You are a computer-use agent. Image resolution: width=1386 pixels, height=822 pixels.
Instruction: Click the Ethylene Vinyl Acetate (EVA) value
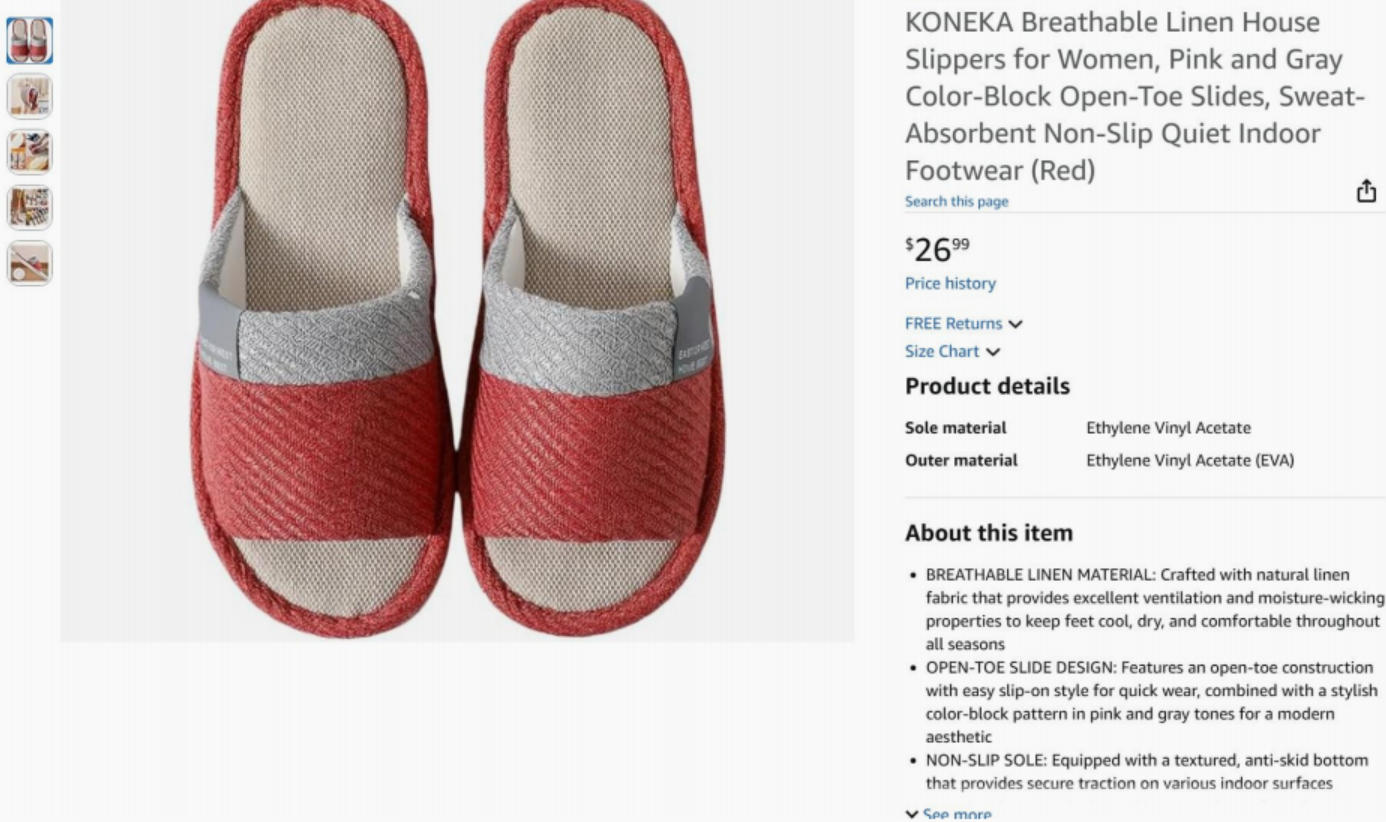pos(1189,461)
